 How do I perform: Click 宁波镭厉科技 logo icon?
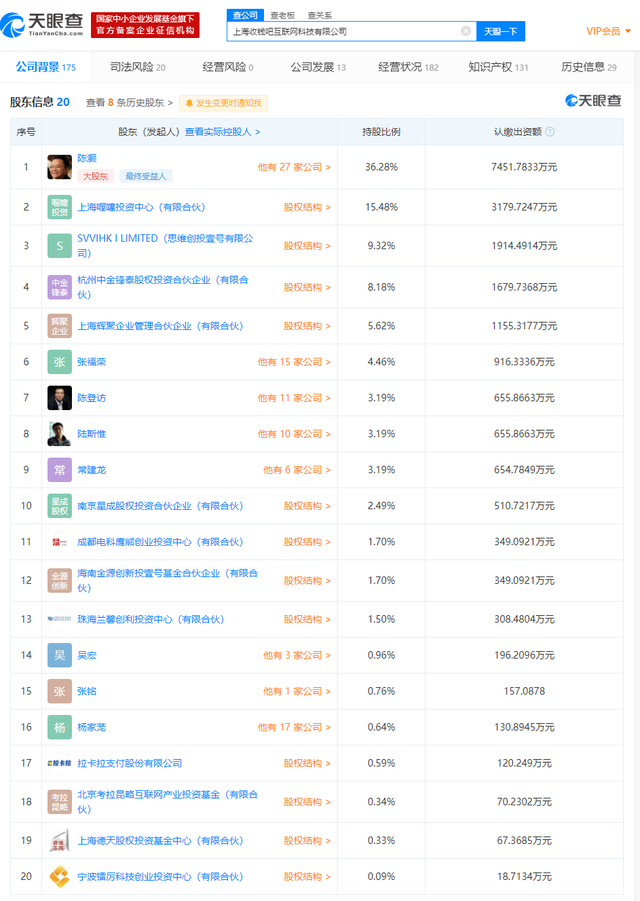click(x=60, y=876)
